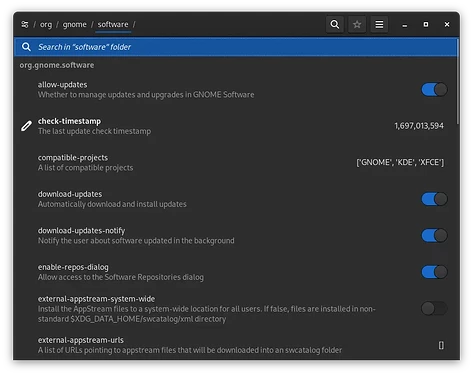This screenshot has height=375, width=472.
Task: Navigate to the gnome path segment
Action: click(74, 24)
